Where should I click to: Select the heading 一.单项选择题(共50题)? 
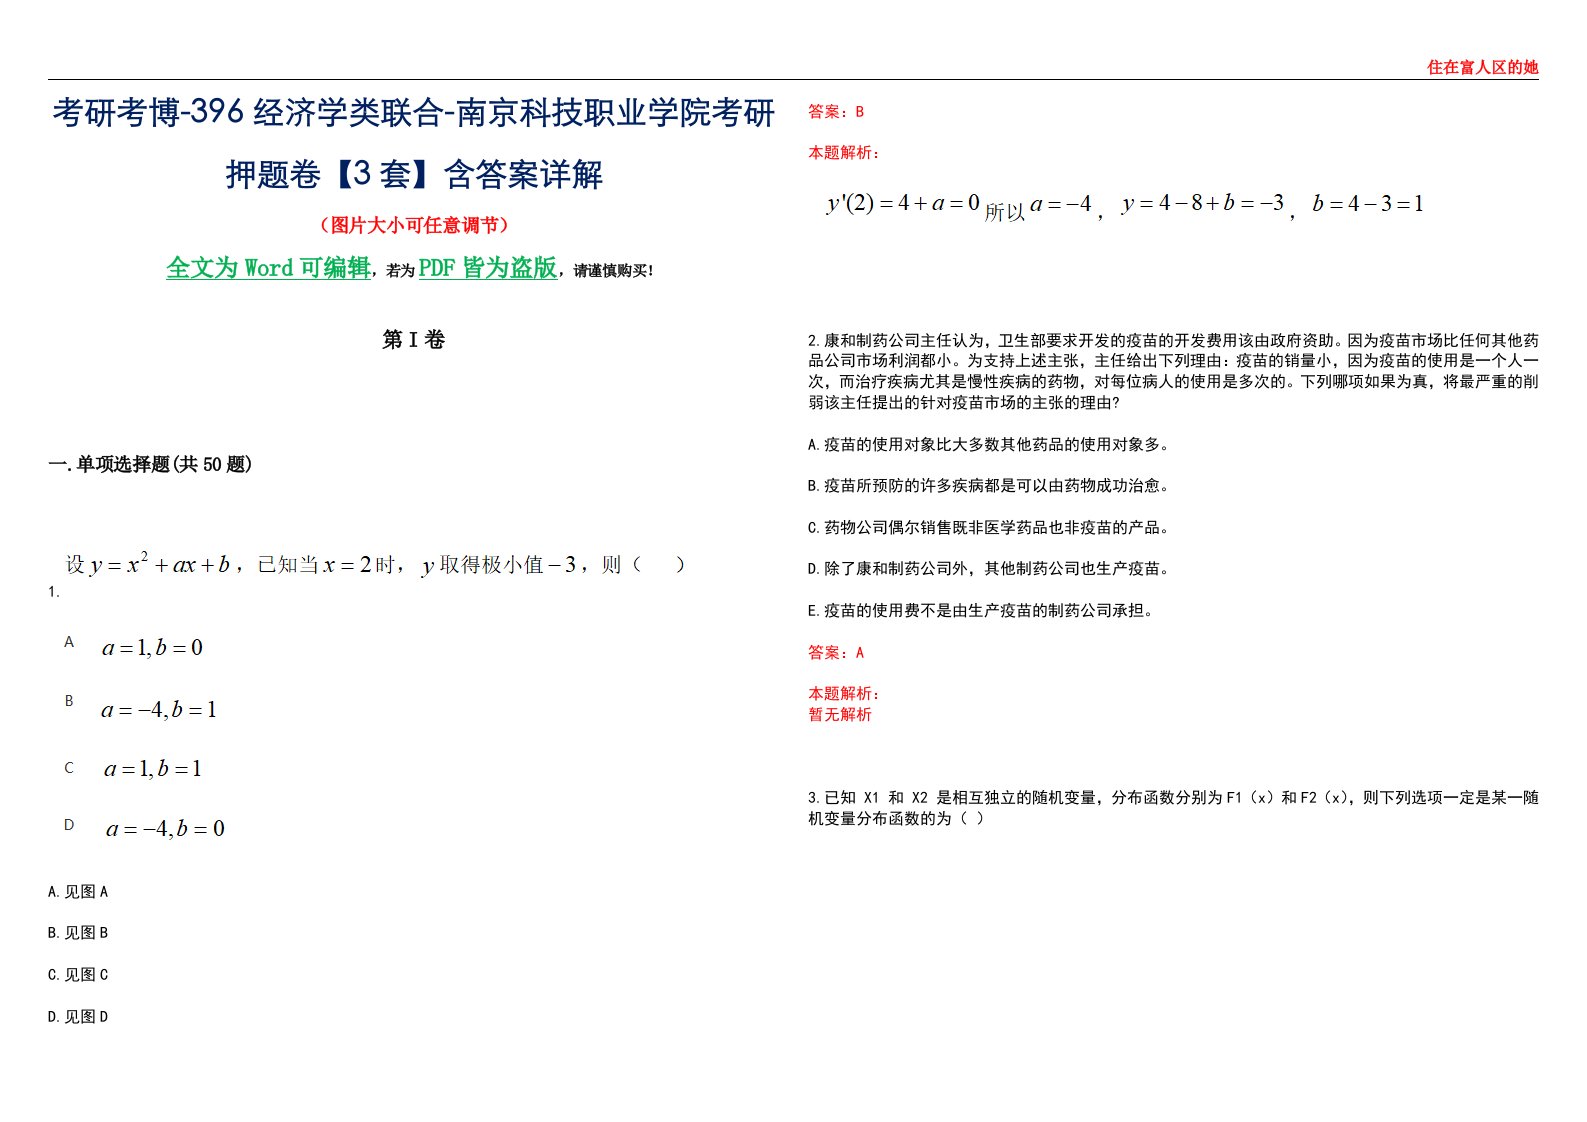click(x=150, y=464)
